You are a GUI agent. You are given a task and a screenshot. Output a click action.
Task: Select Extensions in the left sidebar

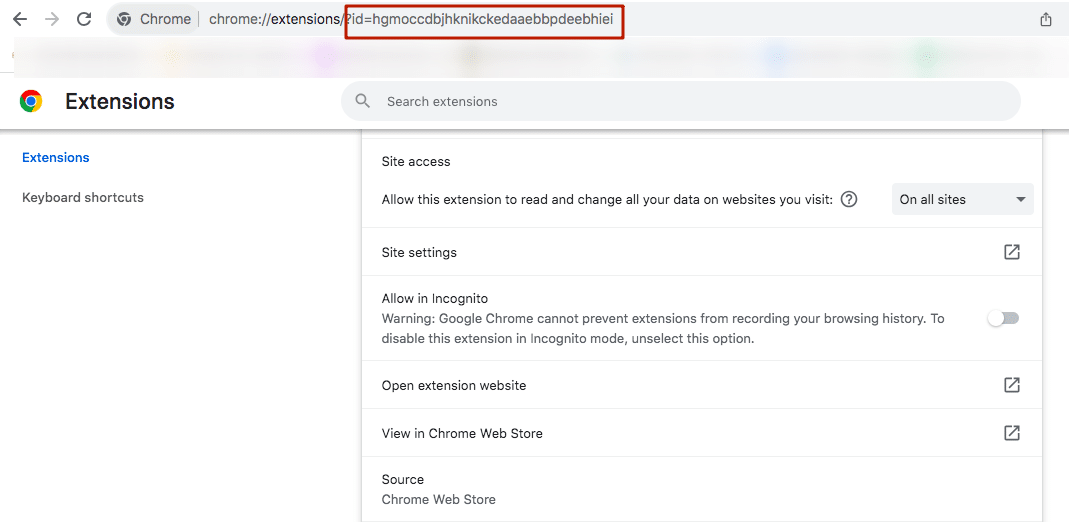click(x=56, y=158)
